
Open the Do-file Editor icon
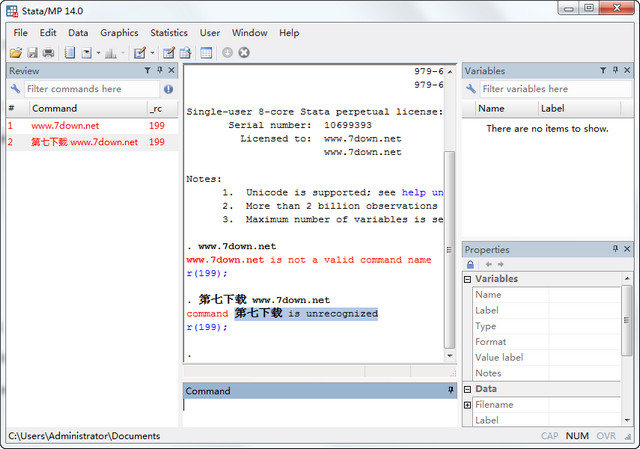140,53
